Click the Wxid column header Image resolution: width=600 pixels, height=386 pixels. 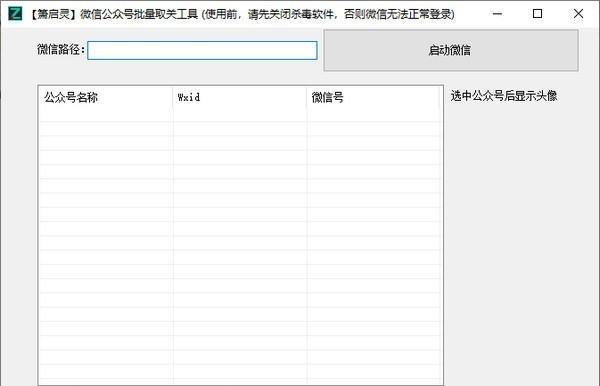[240, 97]
